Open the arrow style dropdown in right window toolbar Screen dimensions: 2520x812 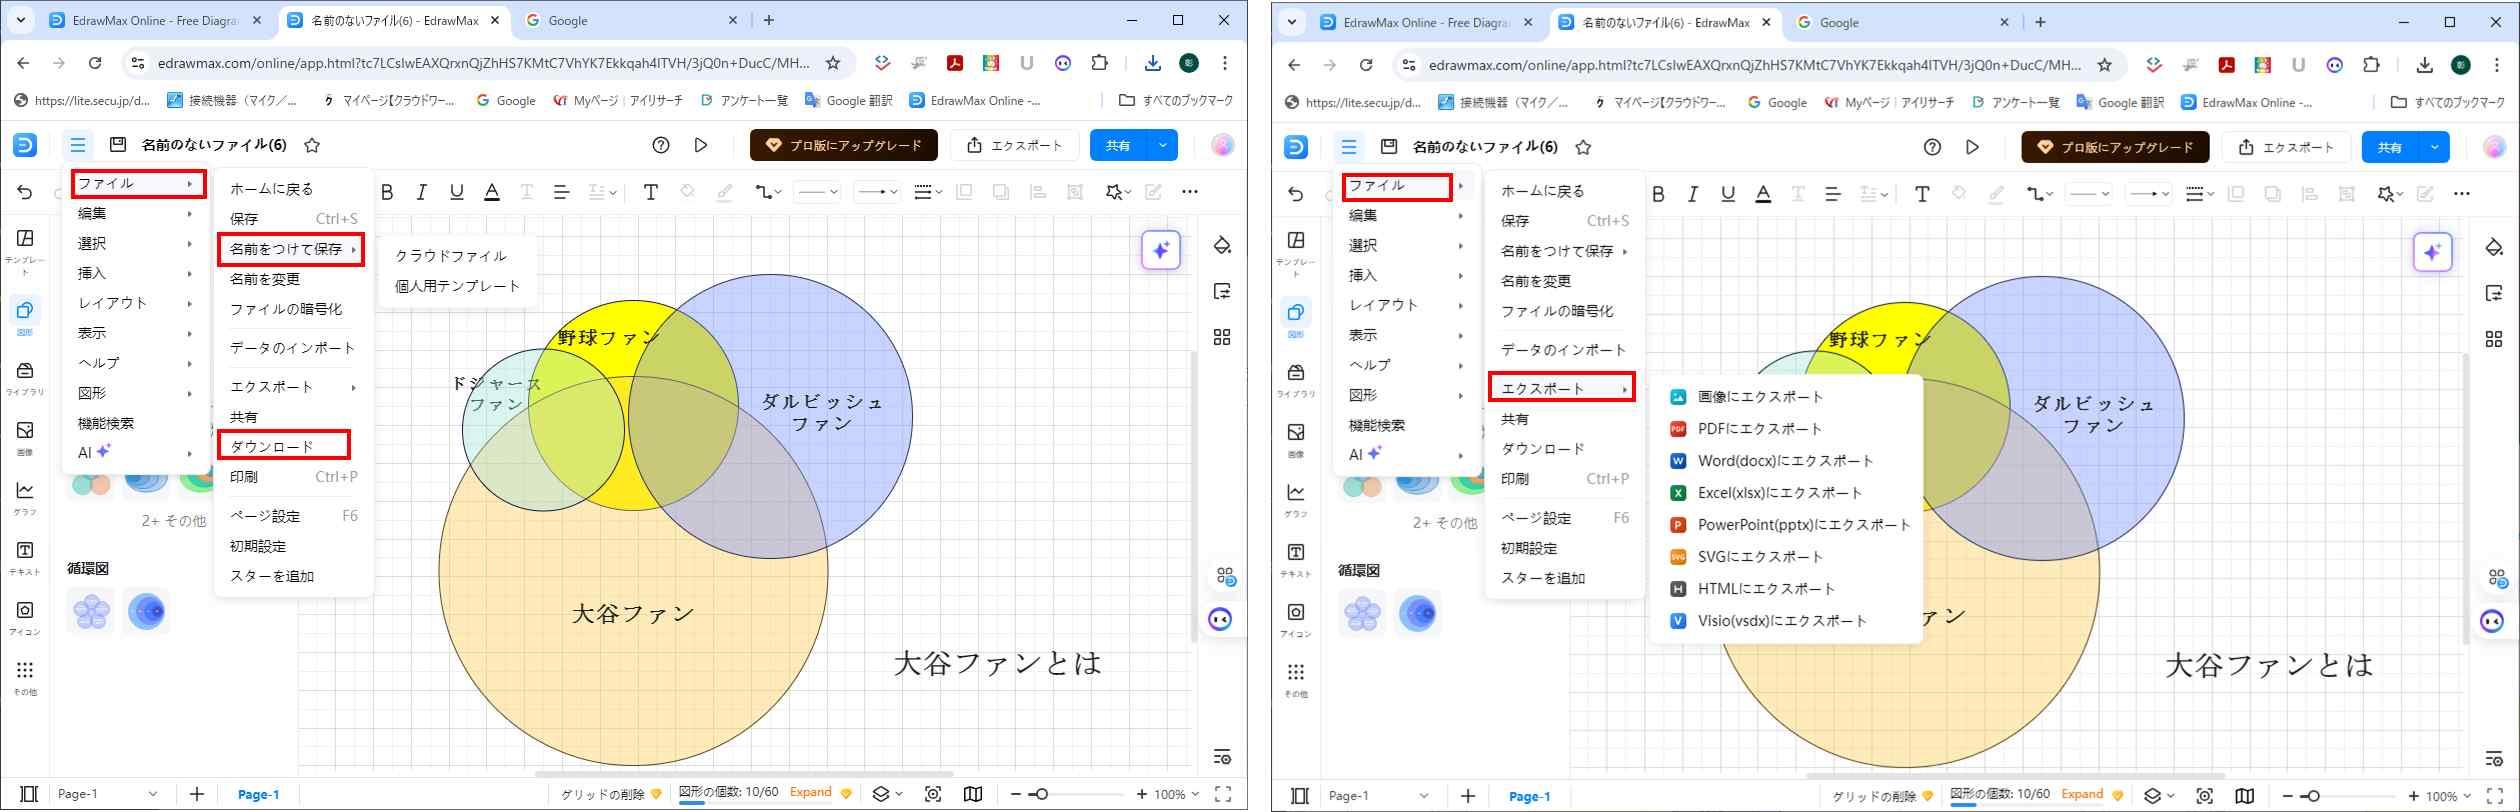pyautogui.click(x=2149, y=194)
